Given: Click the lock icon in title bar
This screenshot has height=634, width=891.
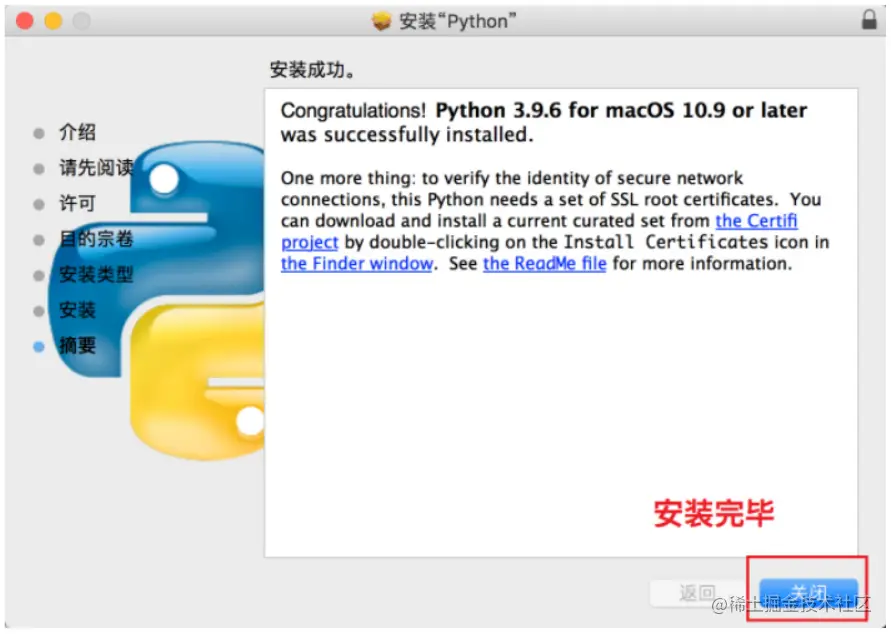Looking at the screenshot, I should [869, 19].
